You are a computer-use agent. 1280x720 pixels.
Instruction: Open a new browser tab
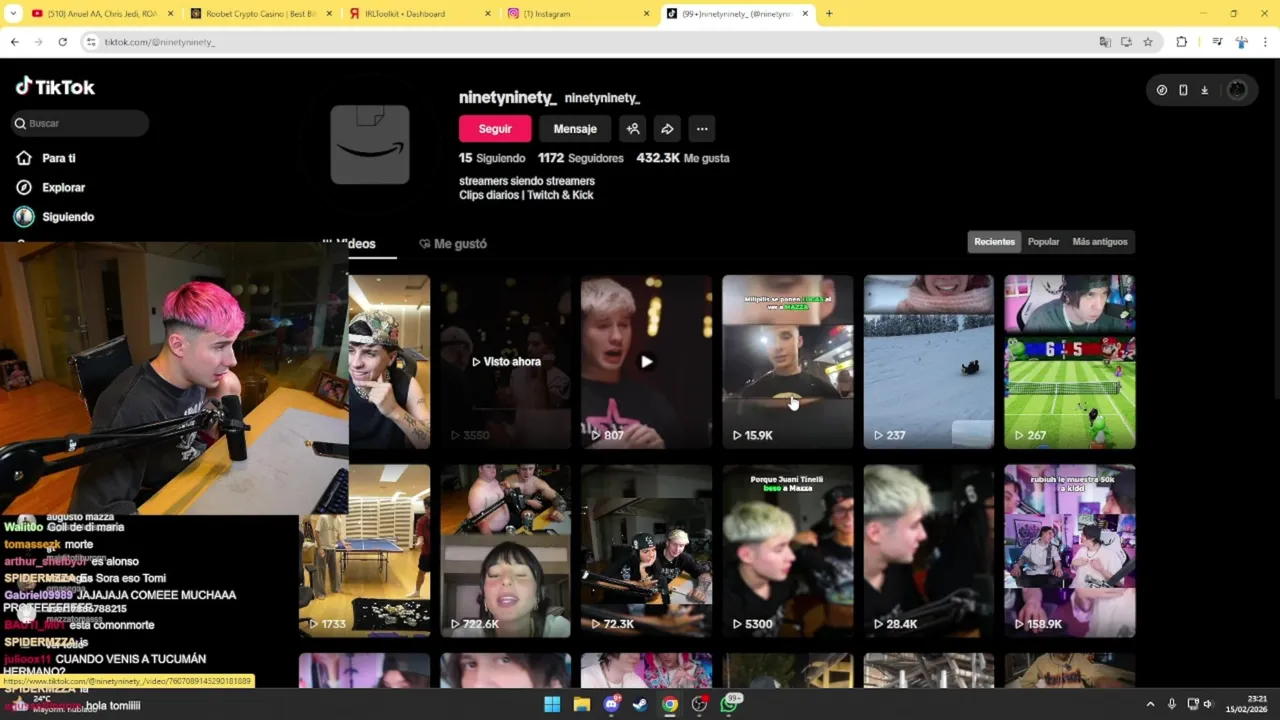coord(829,14)
